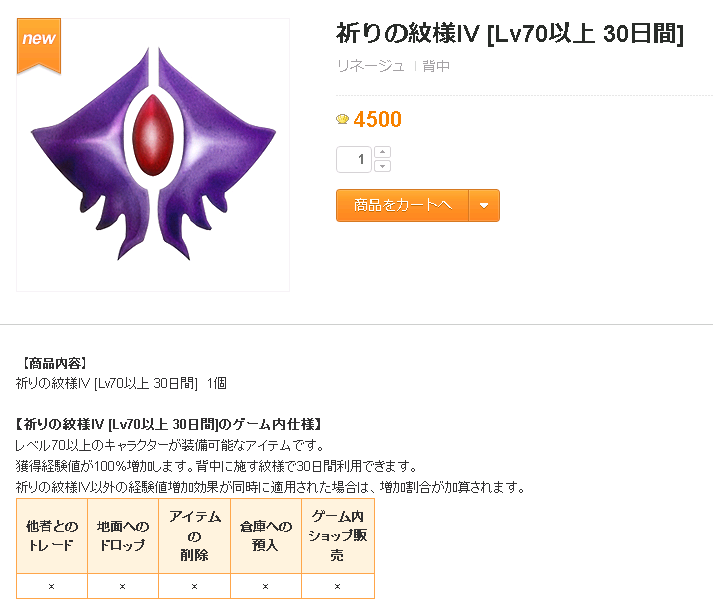Screen dimensions: 713x611
Task: Click the × under 他者とのトレード
Action: point(51,586)
